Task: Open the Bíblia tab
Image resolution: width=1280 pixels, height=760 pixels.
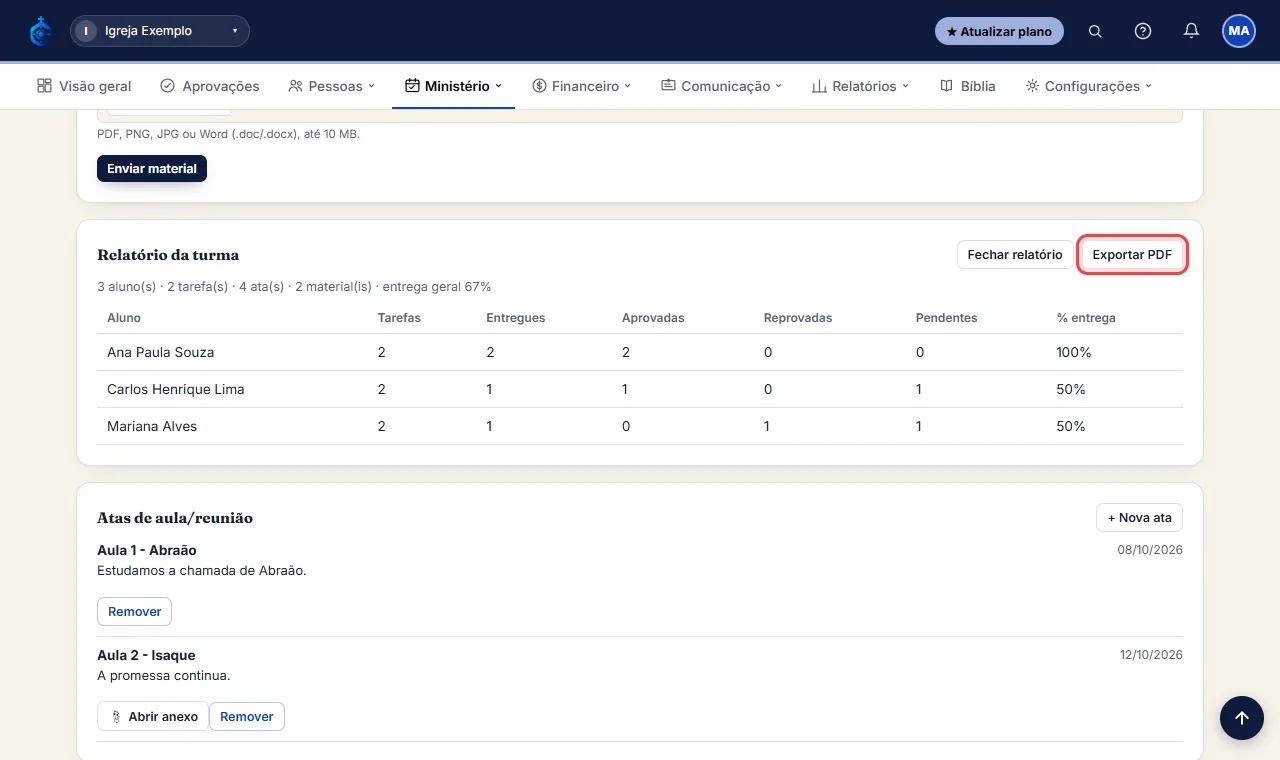Action: (968, 86)
